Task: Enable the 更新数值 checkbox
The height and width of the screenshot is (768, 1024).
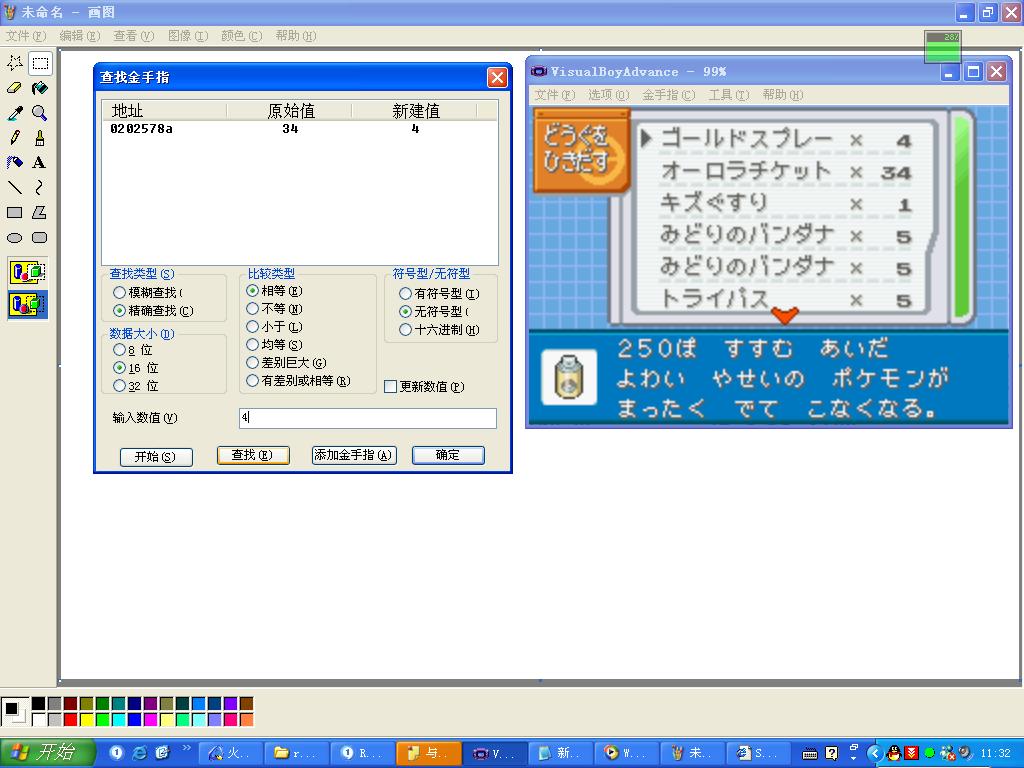Action: point(391,387)
